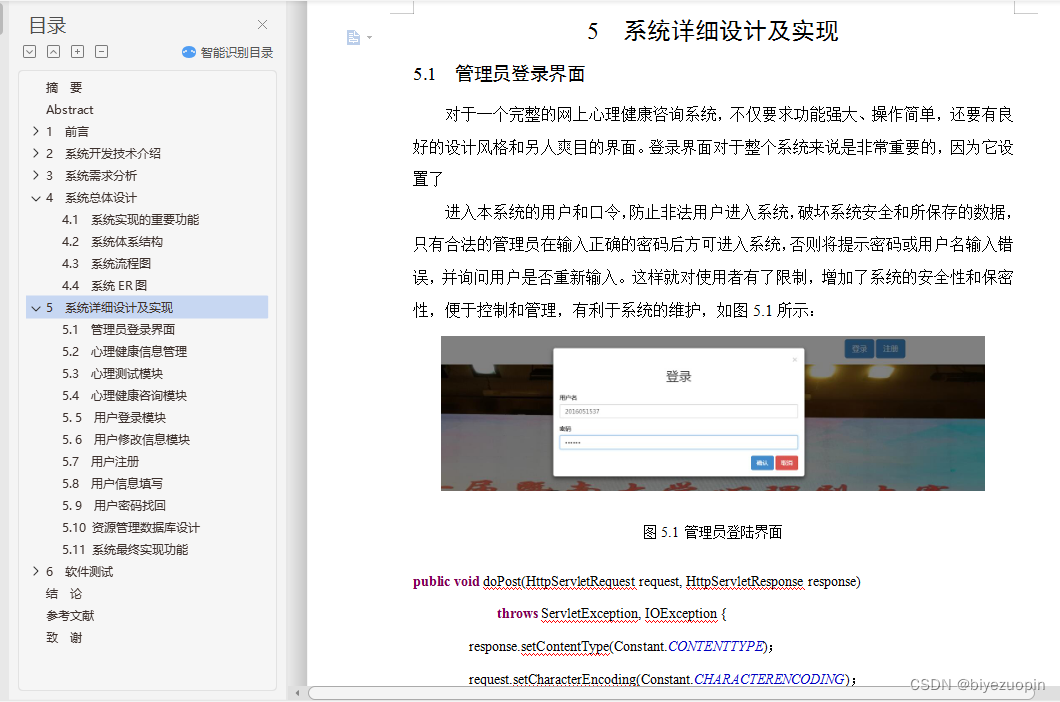
Task: Close the 目录 navigation panel
Action: [x=262, y=25]
